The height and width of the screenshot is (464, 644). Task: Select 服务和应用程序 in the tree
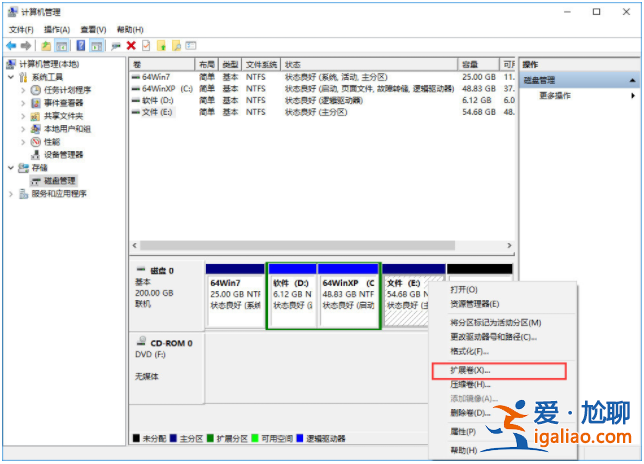click(x=59, y=194)
